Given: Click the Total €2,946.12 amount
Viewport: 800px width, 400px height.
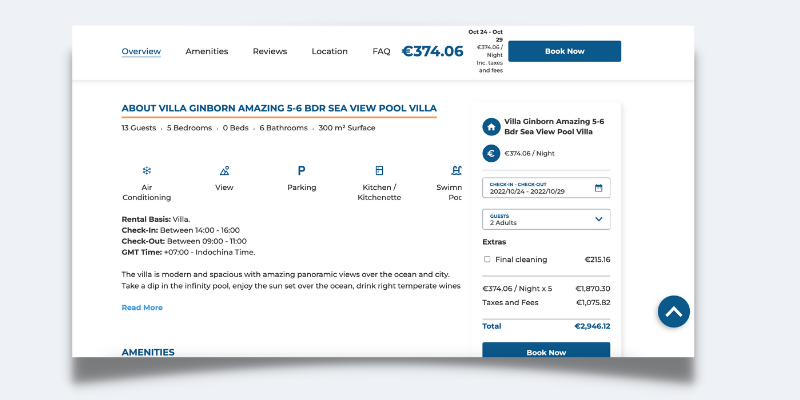Looking at the screenshot, I should [x=592, y=327].
